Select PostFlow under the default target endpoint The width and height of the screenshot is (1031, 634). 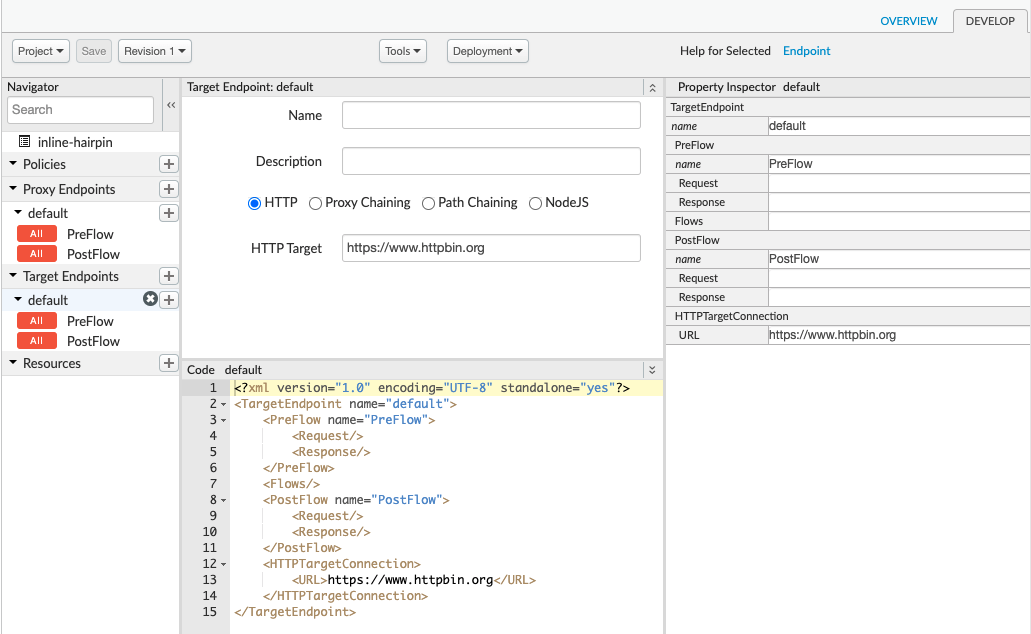(x=93, y=341)
